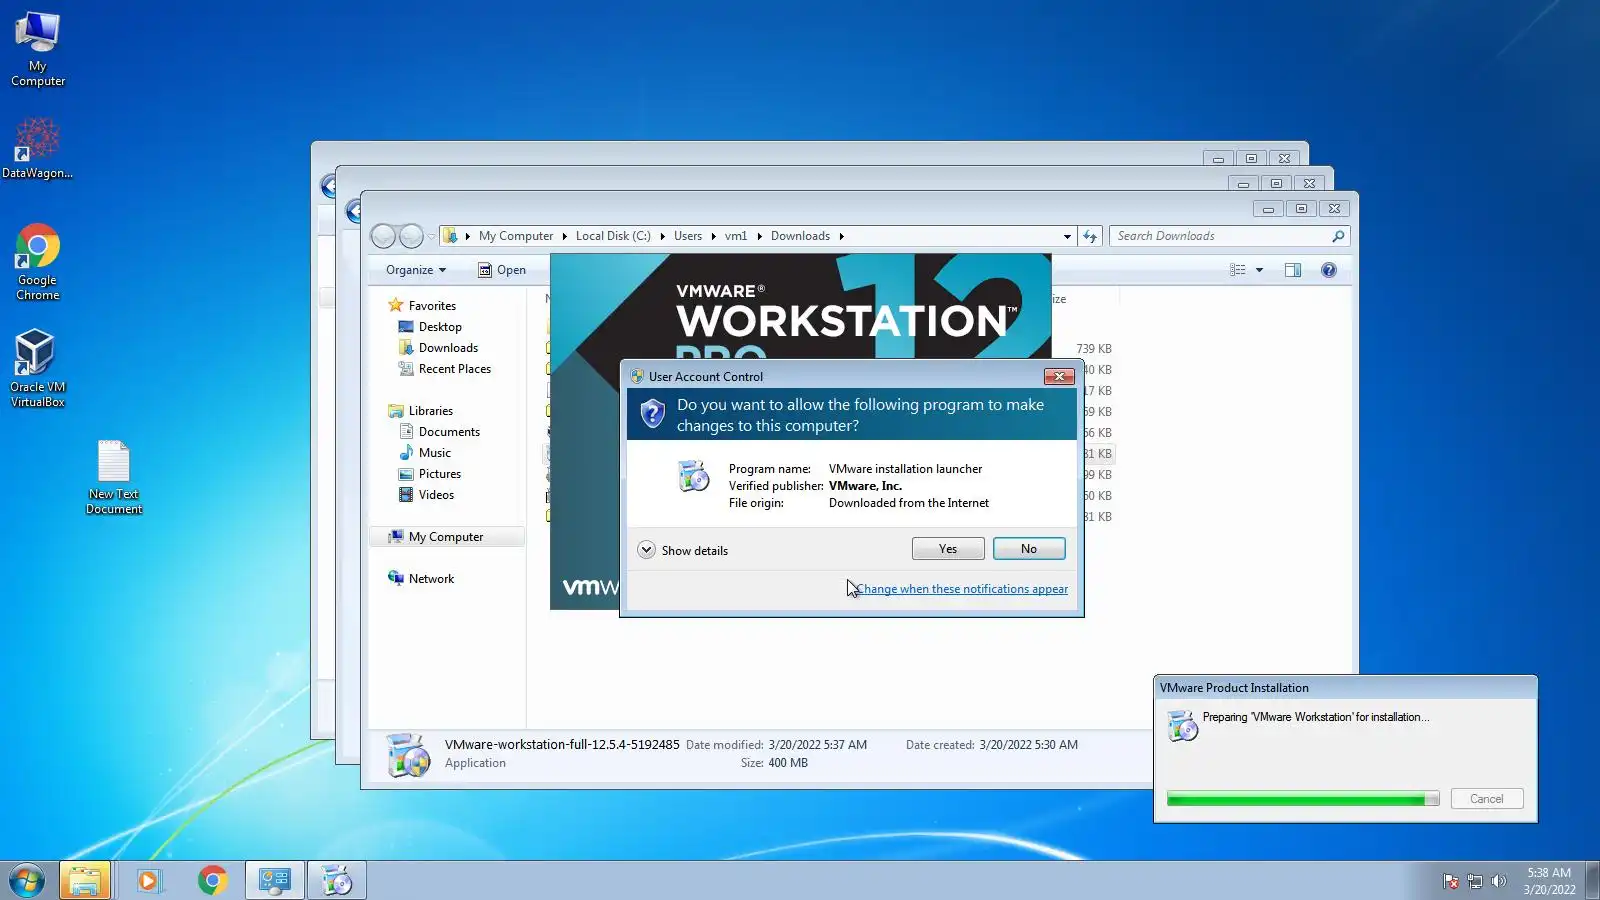
Task: Open the volume speaker tray icon
Action: point(1498,881)
